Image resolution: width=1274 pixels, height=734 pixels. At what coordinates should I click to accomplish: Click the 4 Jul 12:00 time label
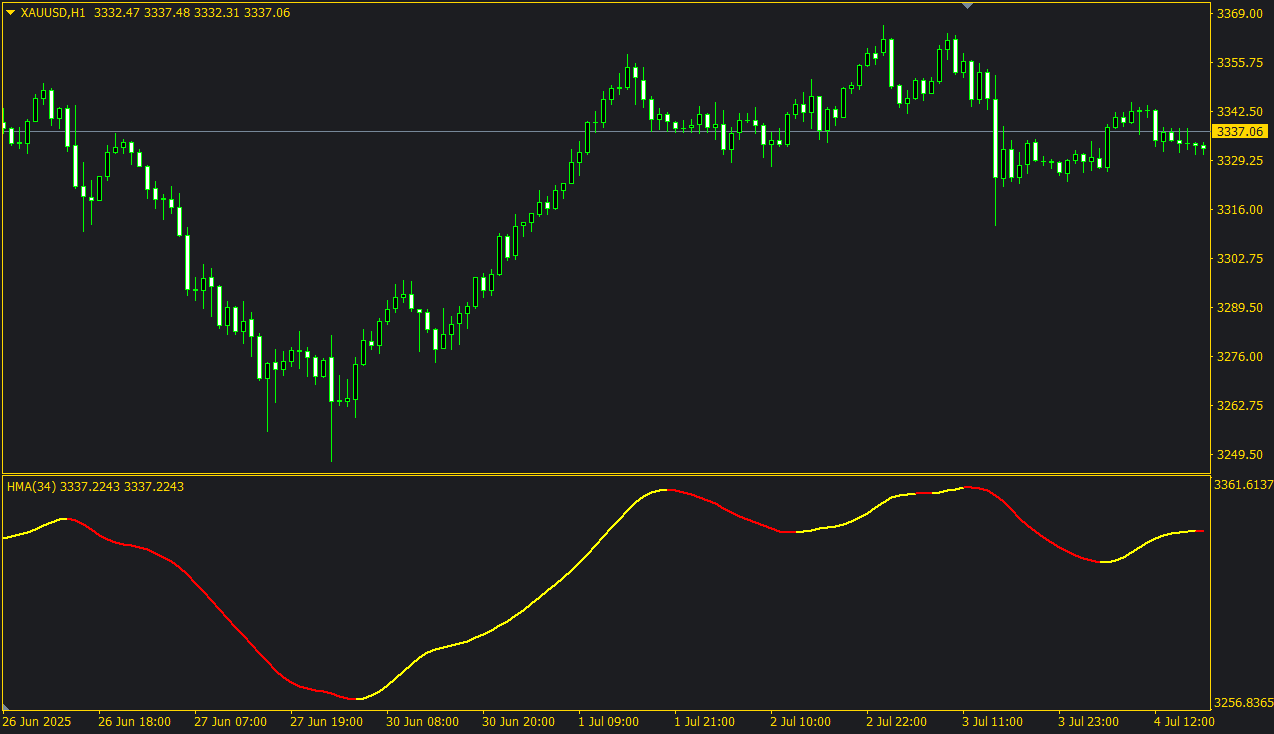[1184, 722]
